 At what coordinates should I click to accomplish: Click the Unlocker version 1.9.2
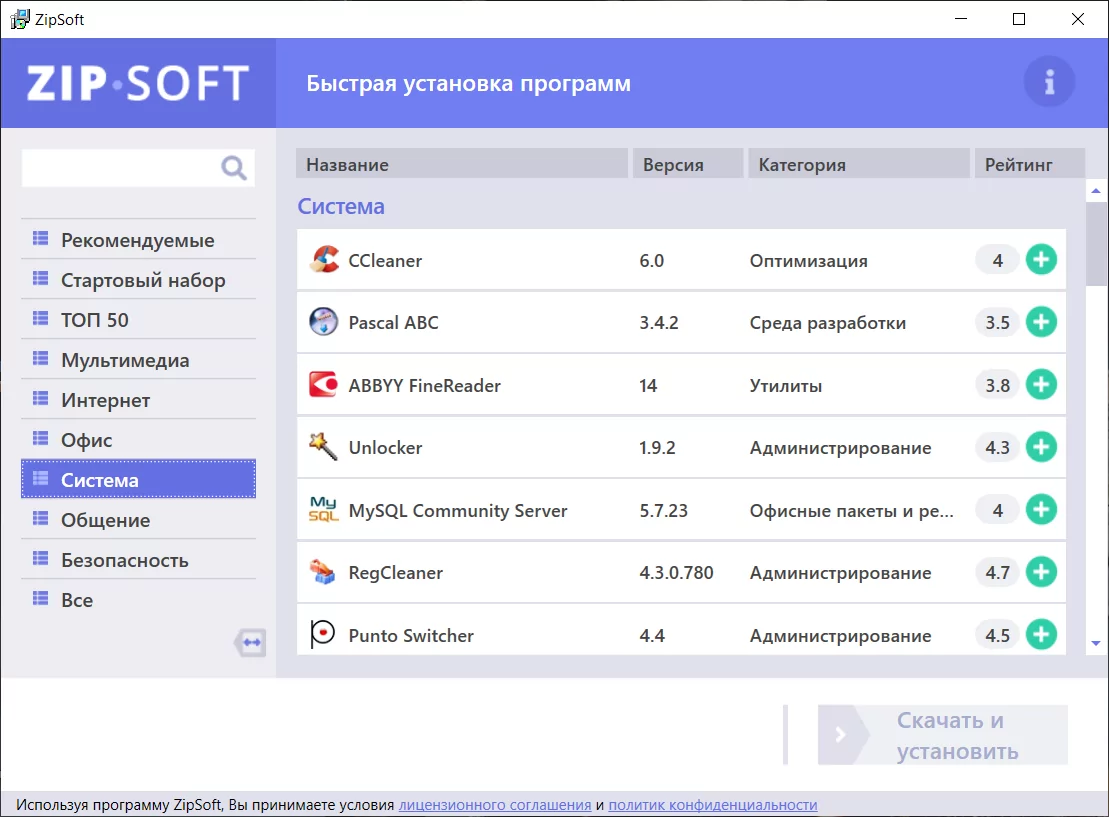(657, 448)
